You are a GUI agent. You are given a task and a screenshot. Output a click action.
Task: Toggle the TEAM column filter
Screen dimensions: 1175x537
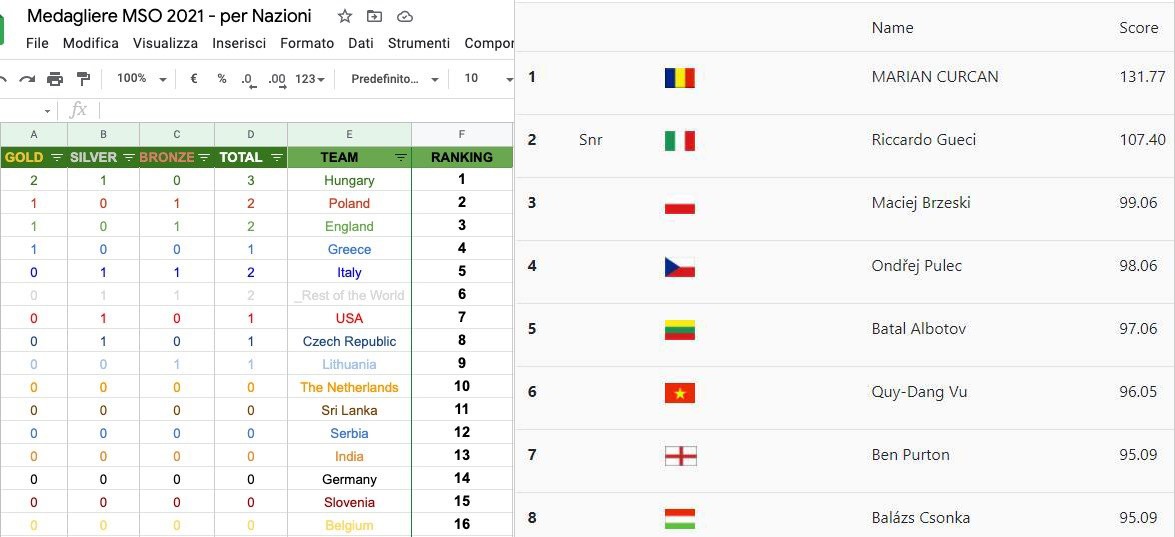(x=401, y=158)
